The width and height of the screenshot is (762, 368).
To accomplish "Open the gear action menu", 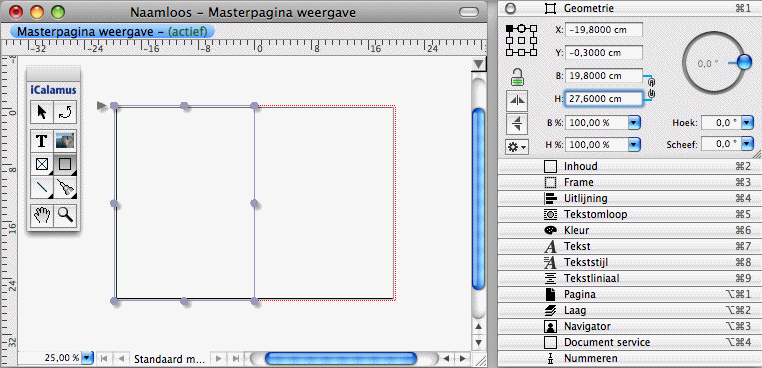I will (517, 147).
